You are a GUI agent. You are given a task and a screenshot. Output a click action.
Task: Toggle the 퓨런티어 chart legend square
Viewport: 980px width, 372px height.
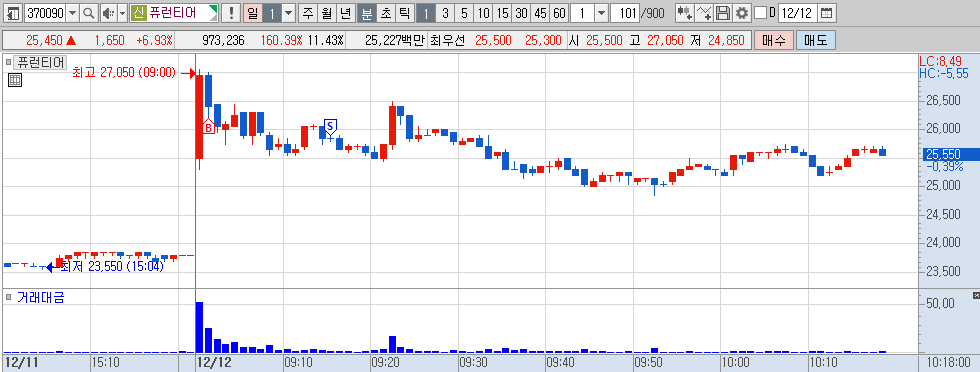click(9, 62)
